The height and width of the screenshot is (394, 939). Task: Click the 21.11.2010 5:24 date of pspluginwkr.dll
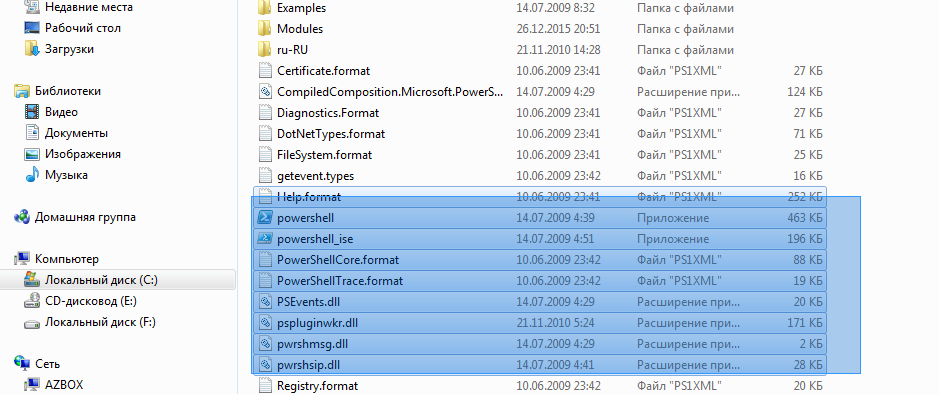tap(555, 323)
